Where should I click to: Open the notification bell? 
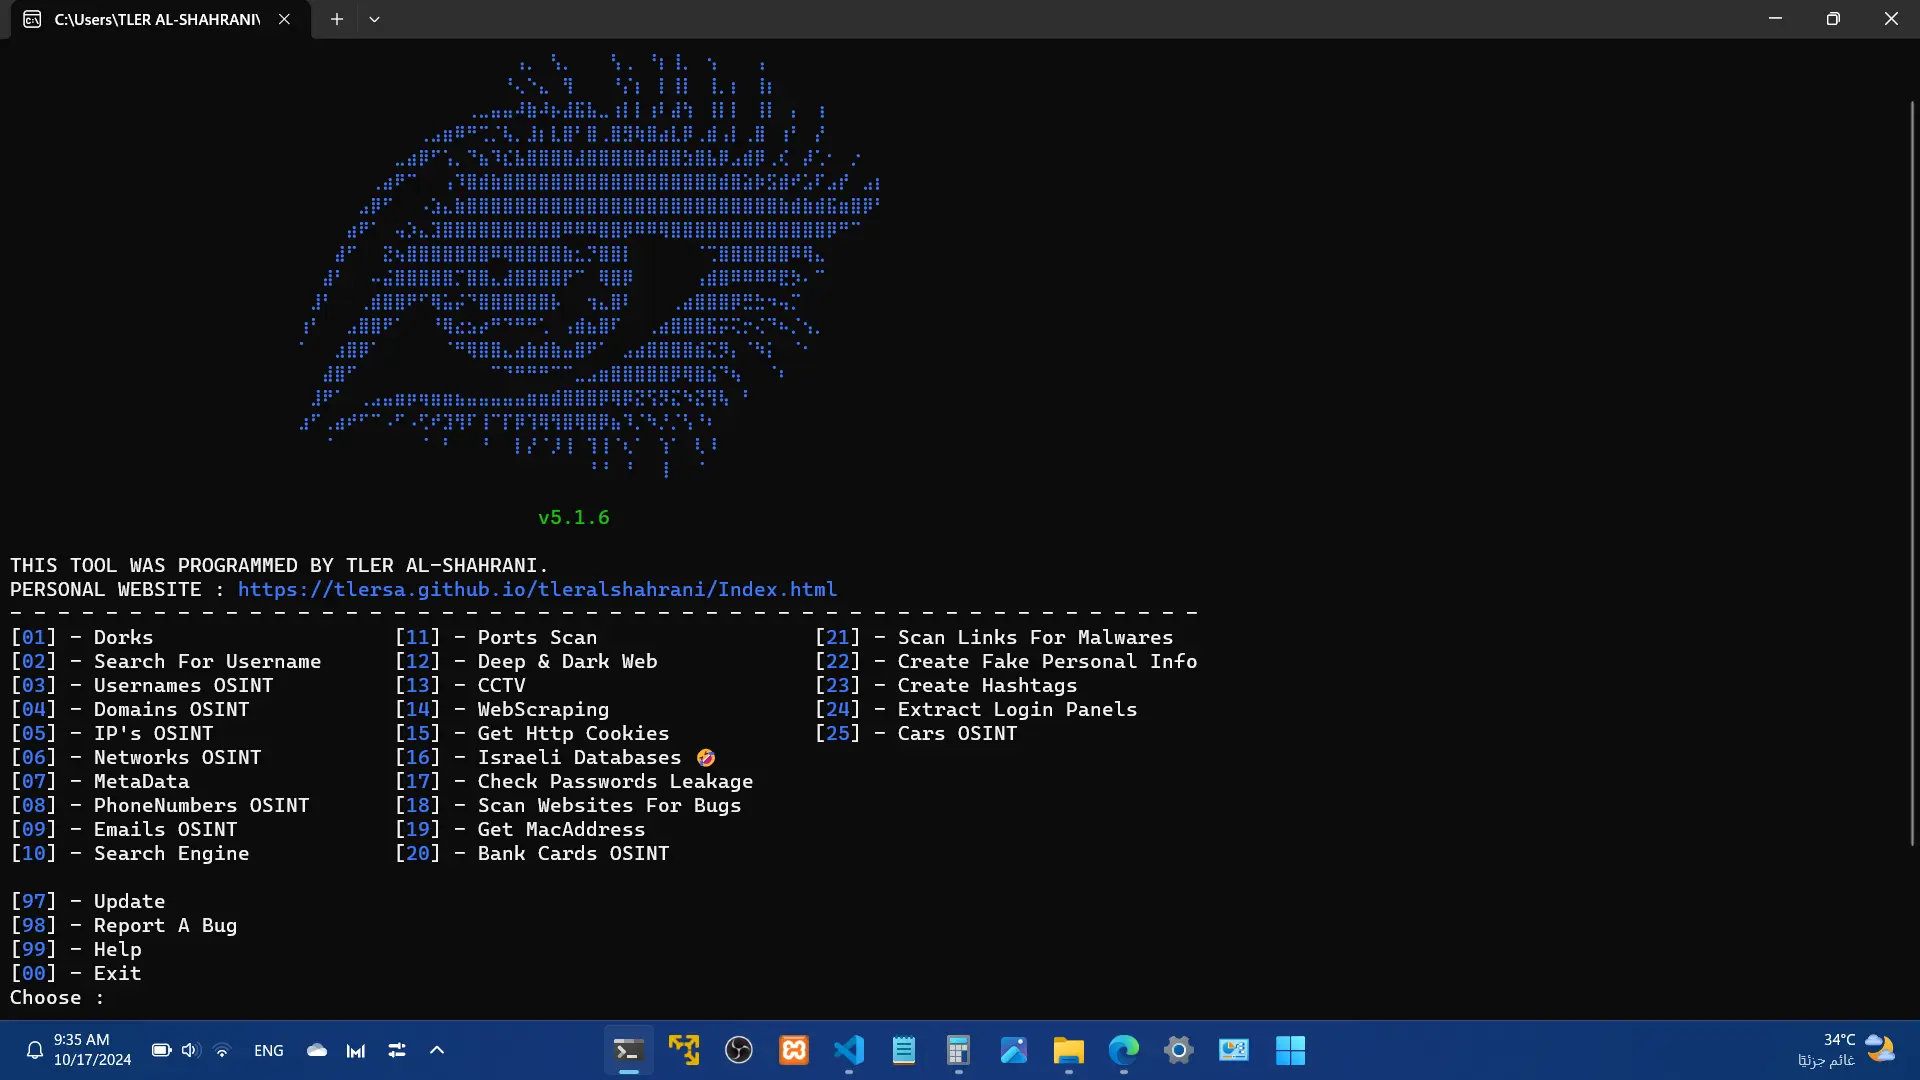click(x=34, y=1050)
